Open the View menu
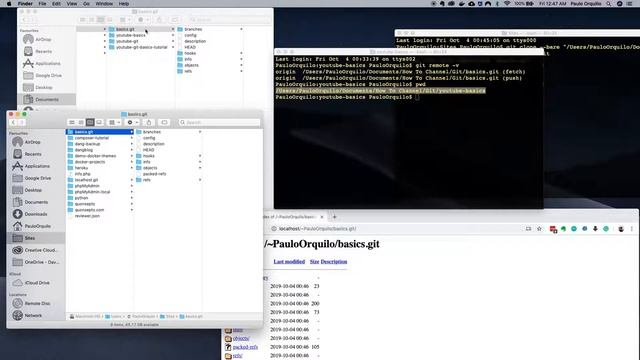 72,4
